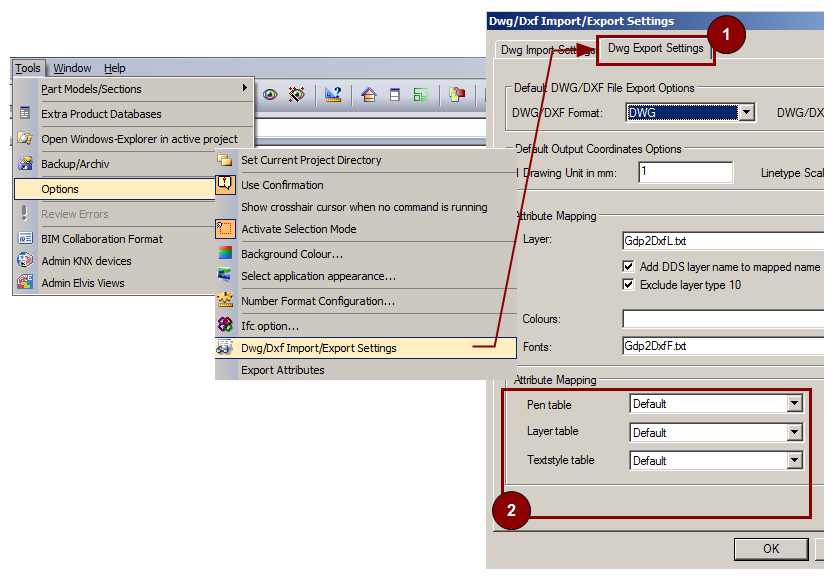Image resolution: width=834 pixels, height=579 pixels.
Task: Open the Window menu
Action: click(x=72, y=68)
